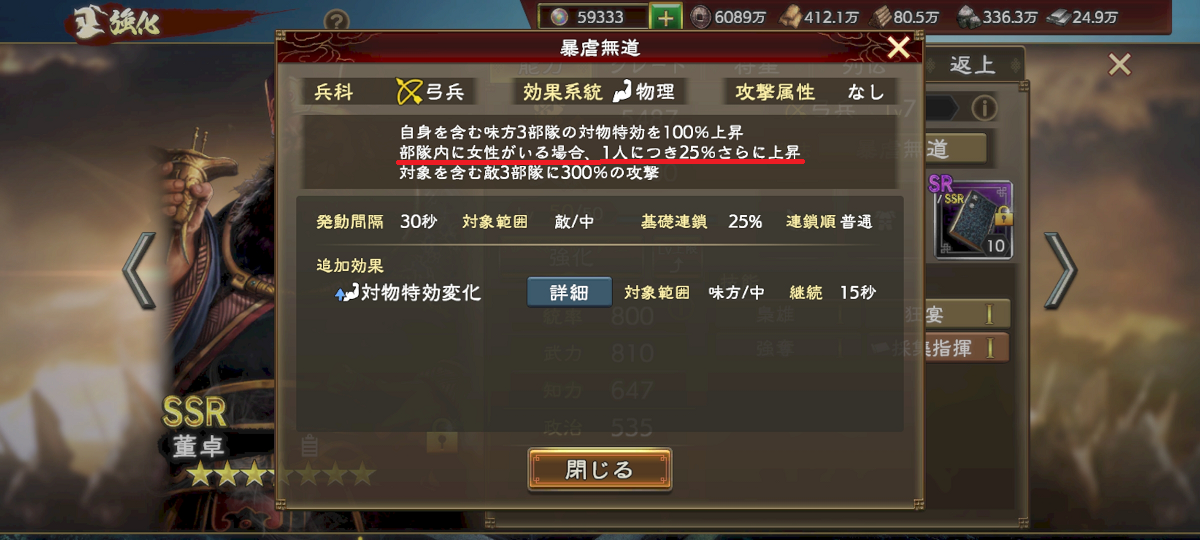Close the 暴虐無道 skill dialog

pyautogui.click(x=898, y=47)
